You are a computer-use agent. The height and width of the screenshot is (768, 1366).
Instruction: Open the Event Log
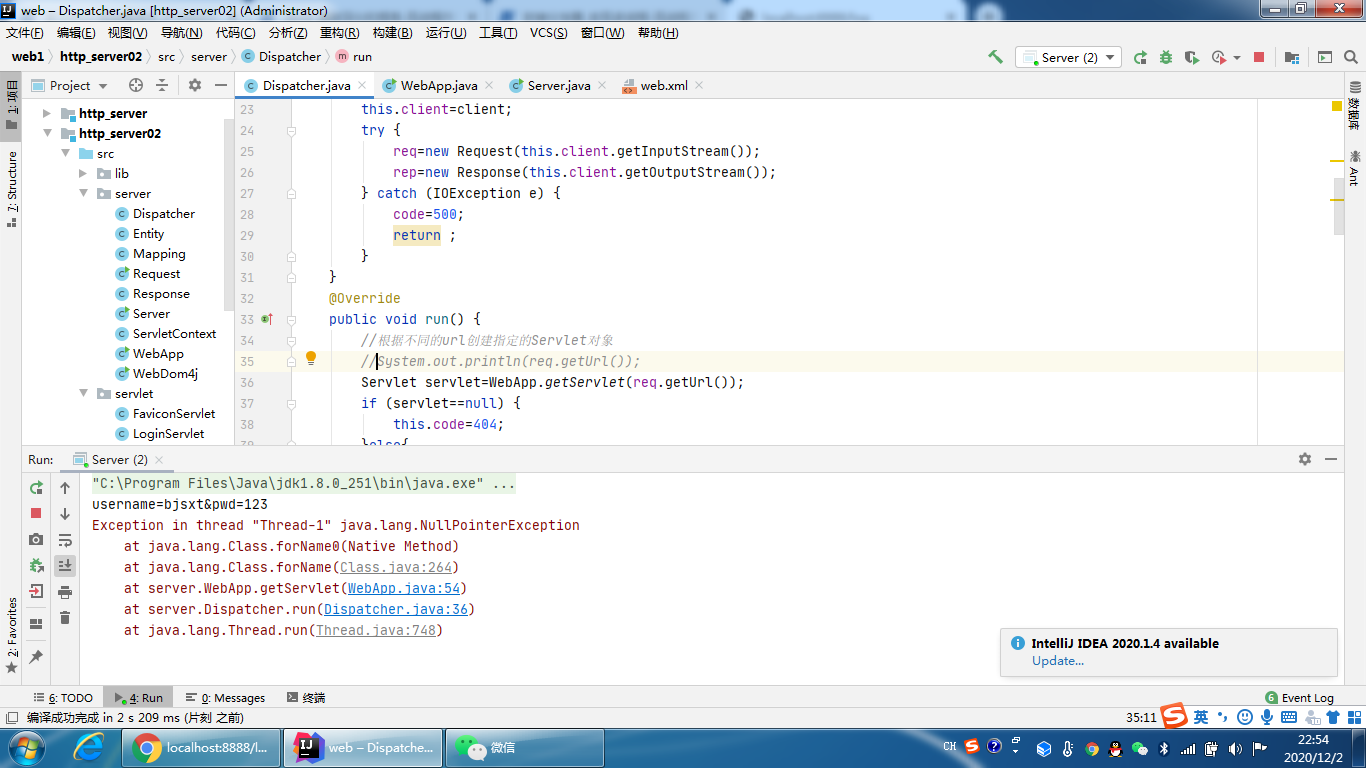point(1300,697)
